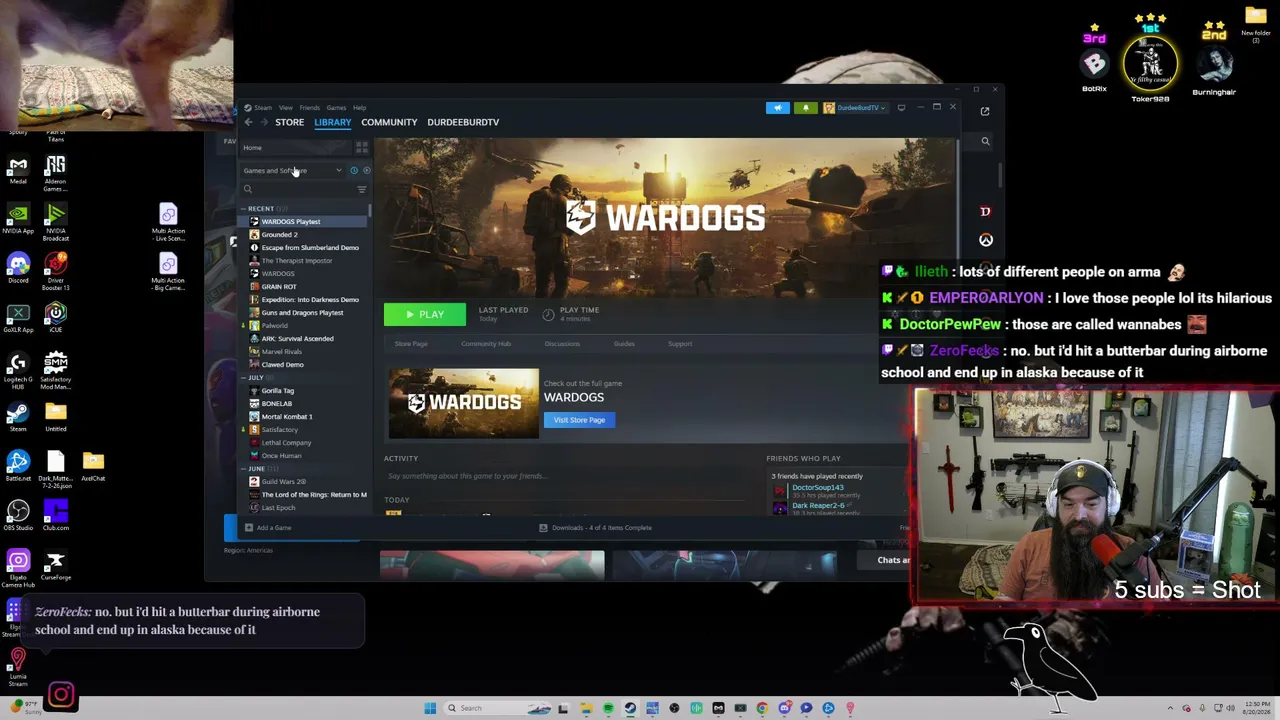Open Steam notifications bell
The width and height of the screenshot is (1280, 720).
coord(805,108)
